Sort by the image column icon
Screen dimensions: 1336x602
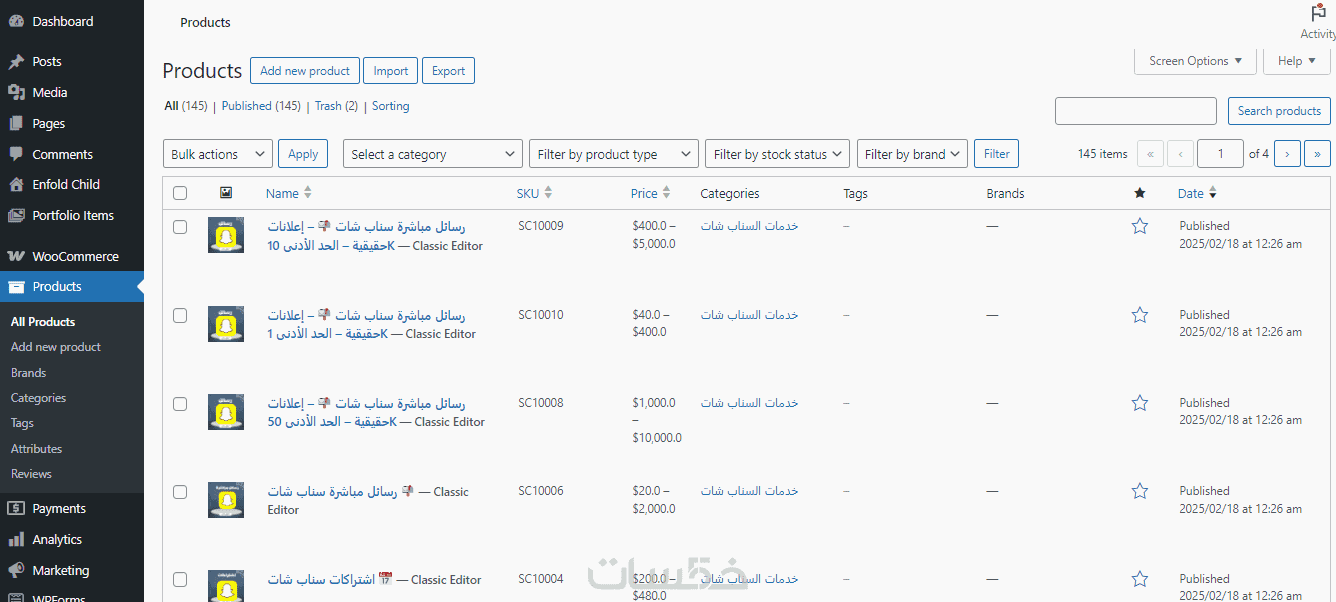[226, 193]
